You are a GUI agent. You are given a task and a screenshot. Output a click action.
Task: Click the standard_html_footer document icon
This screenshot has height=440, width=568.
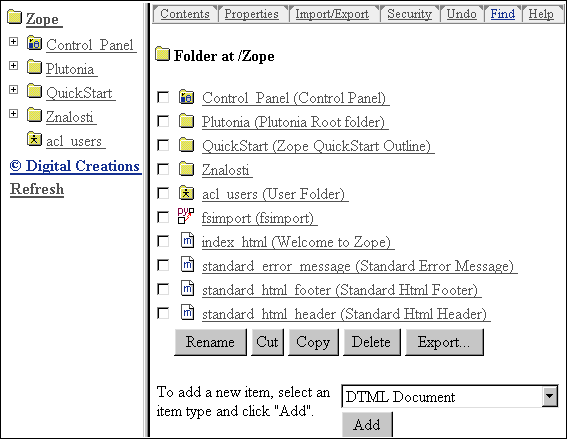pos(187,288)
